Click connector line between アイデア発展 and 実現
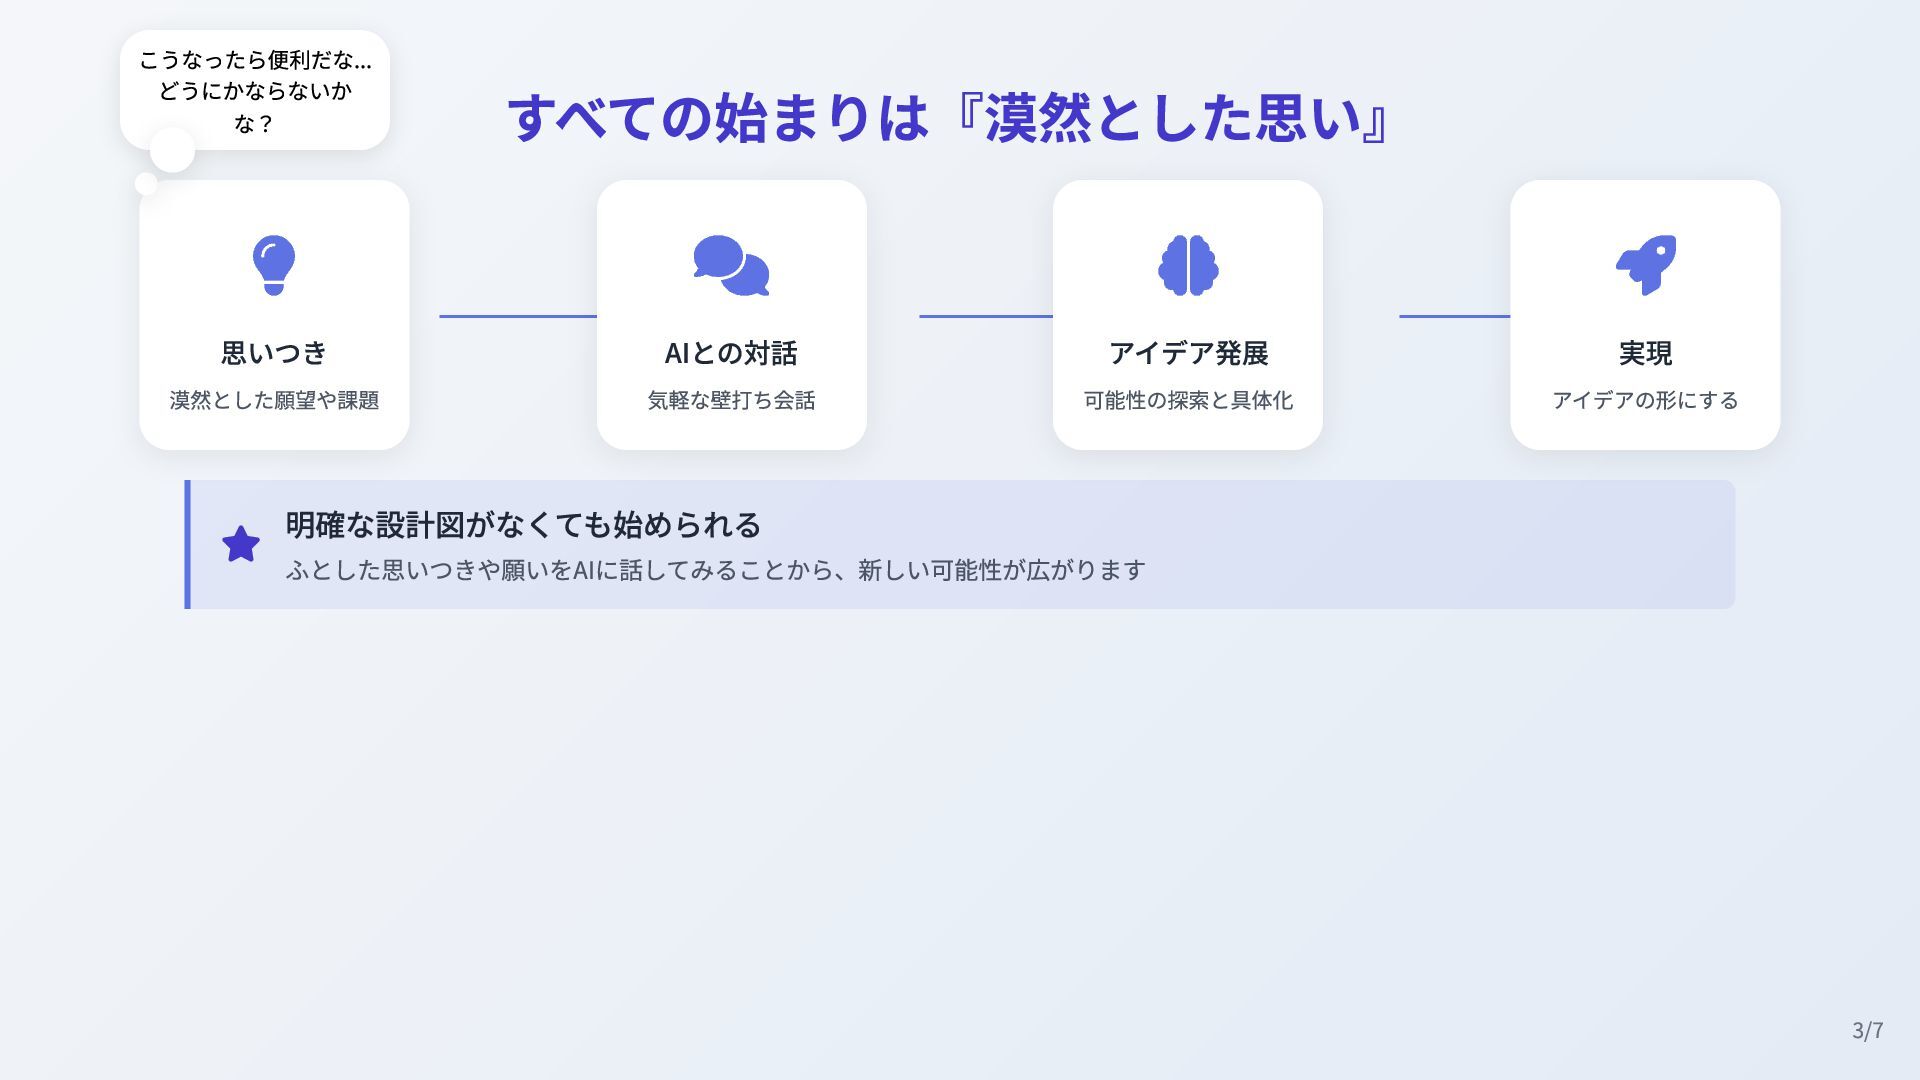Screen dimensions: 1920x1080 [1454, 316]
